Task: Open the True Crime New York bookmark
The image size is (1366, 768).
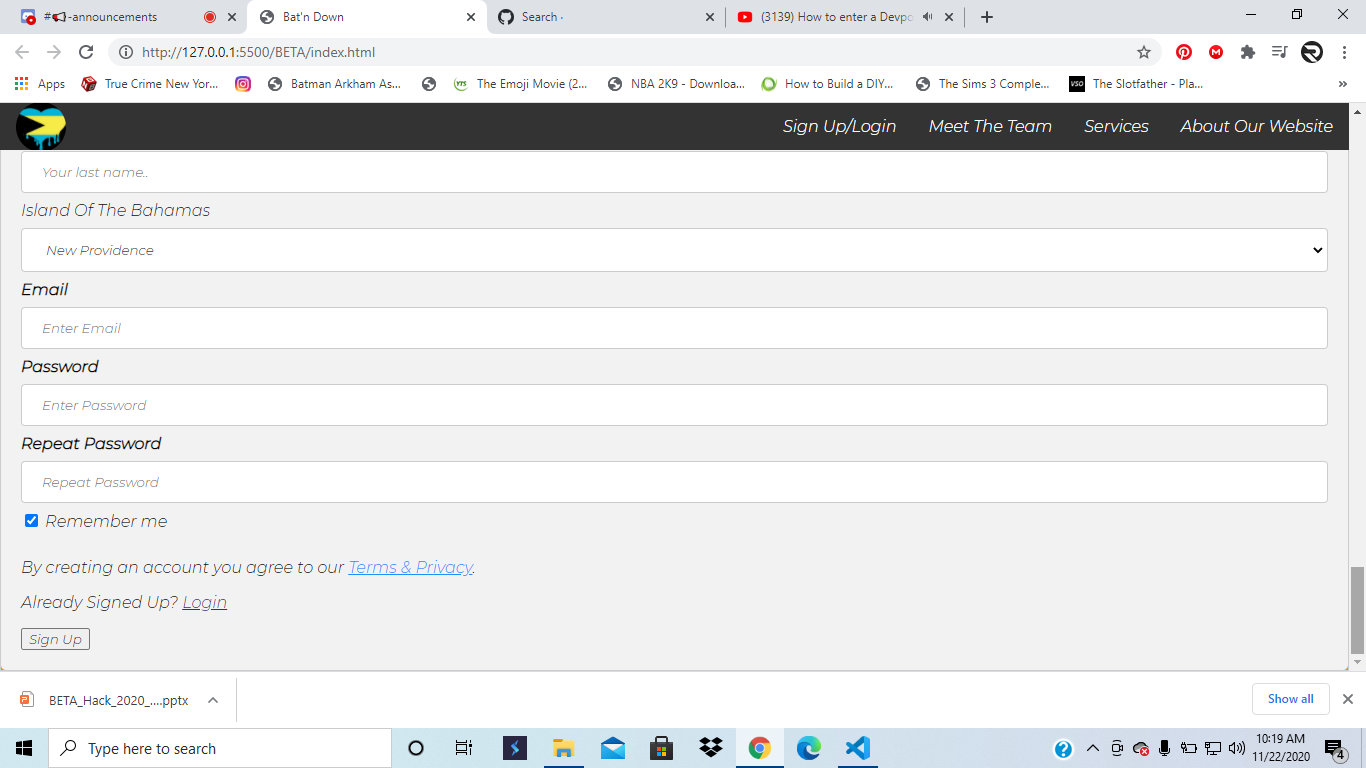Action: 150,84
